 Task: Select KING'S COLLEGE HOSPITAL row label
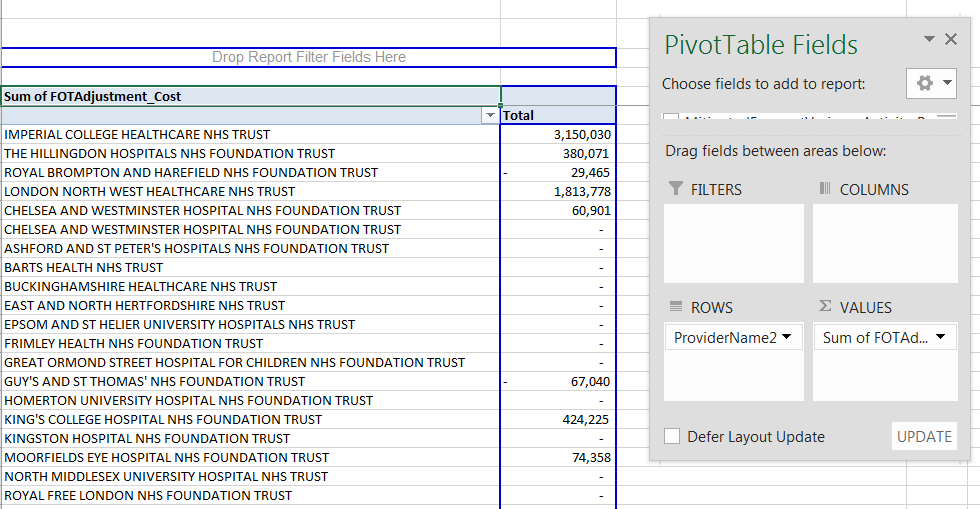(251, 420)
